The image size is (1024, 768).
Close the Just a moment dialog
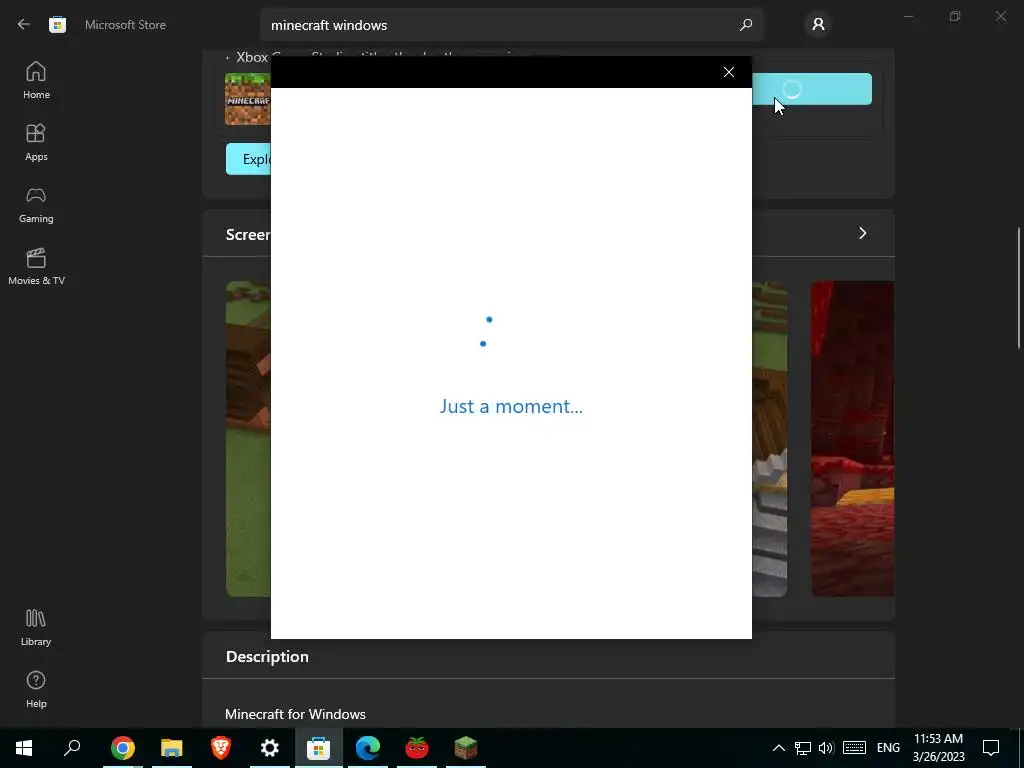pos(729,72)
